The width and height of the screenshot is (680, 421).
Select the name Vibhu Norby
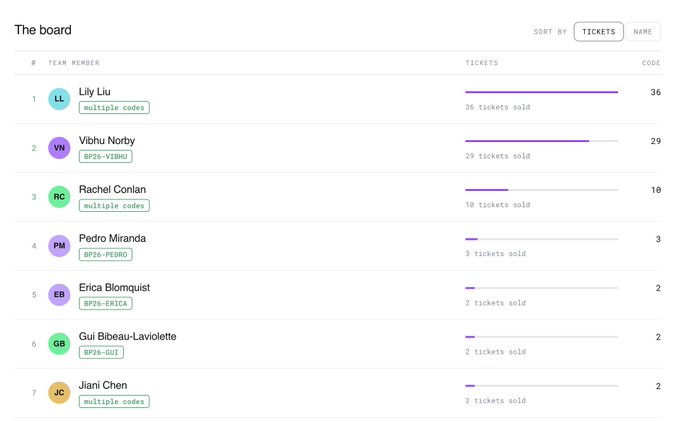107,140
